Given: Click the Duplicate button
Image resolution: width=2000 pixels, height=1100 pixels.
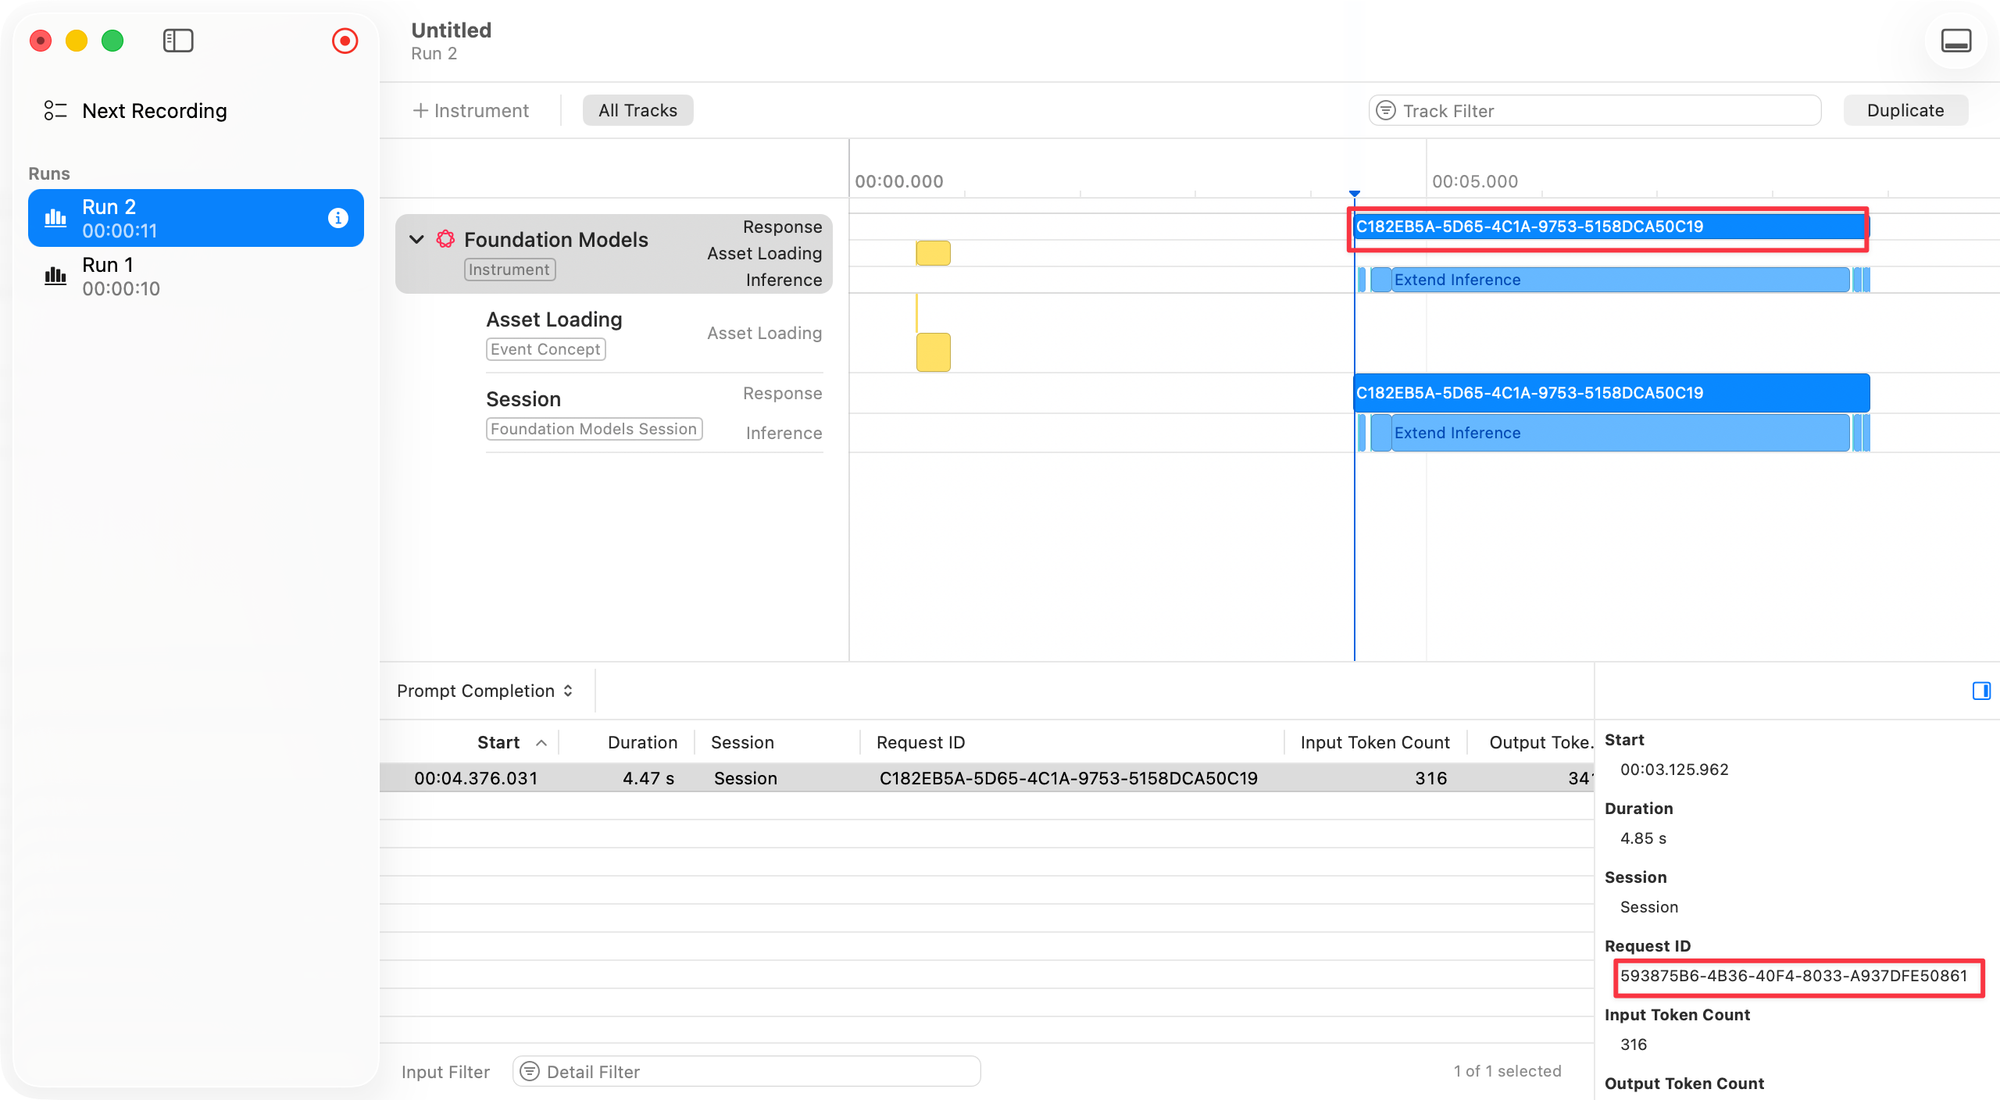Looking at the screenshot, I should [x=1905, y=111].
